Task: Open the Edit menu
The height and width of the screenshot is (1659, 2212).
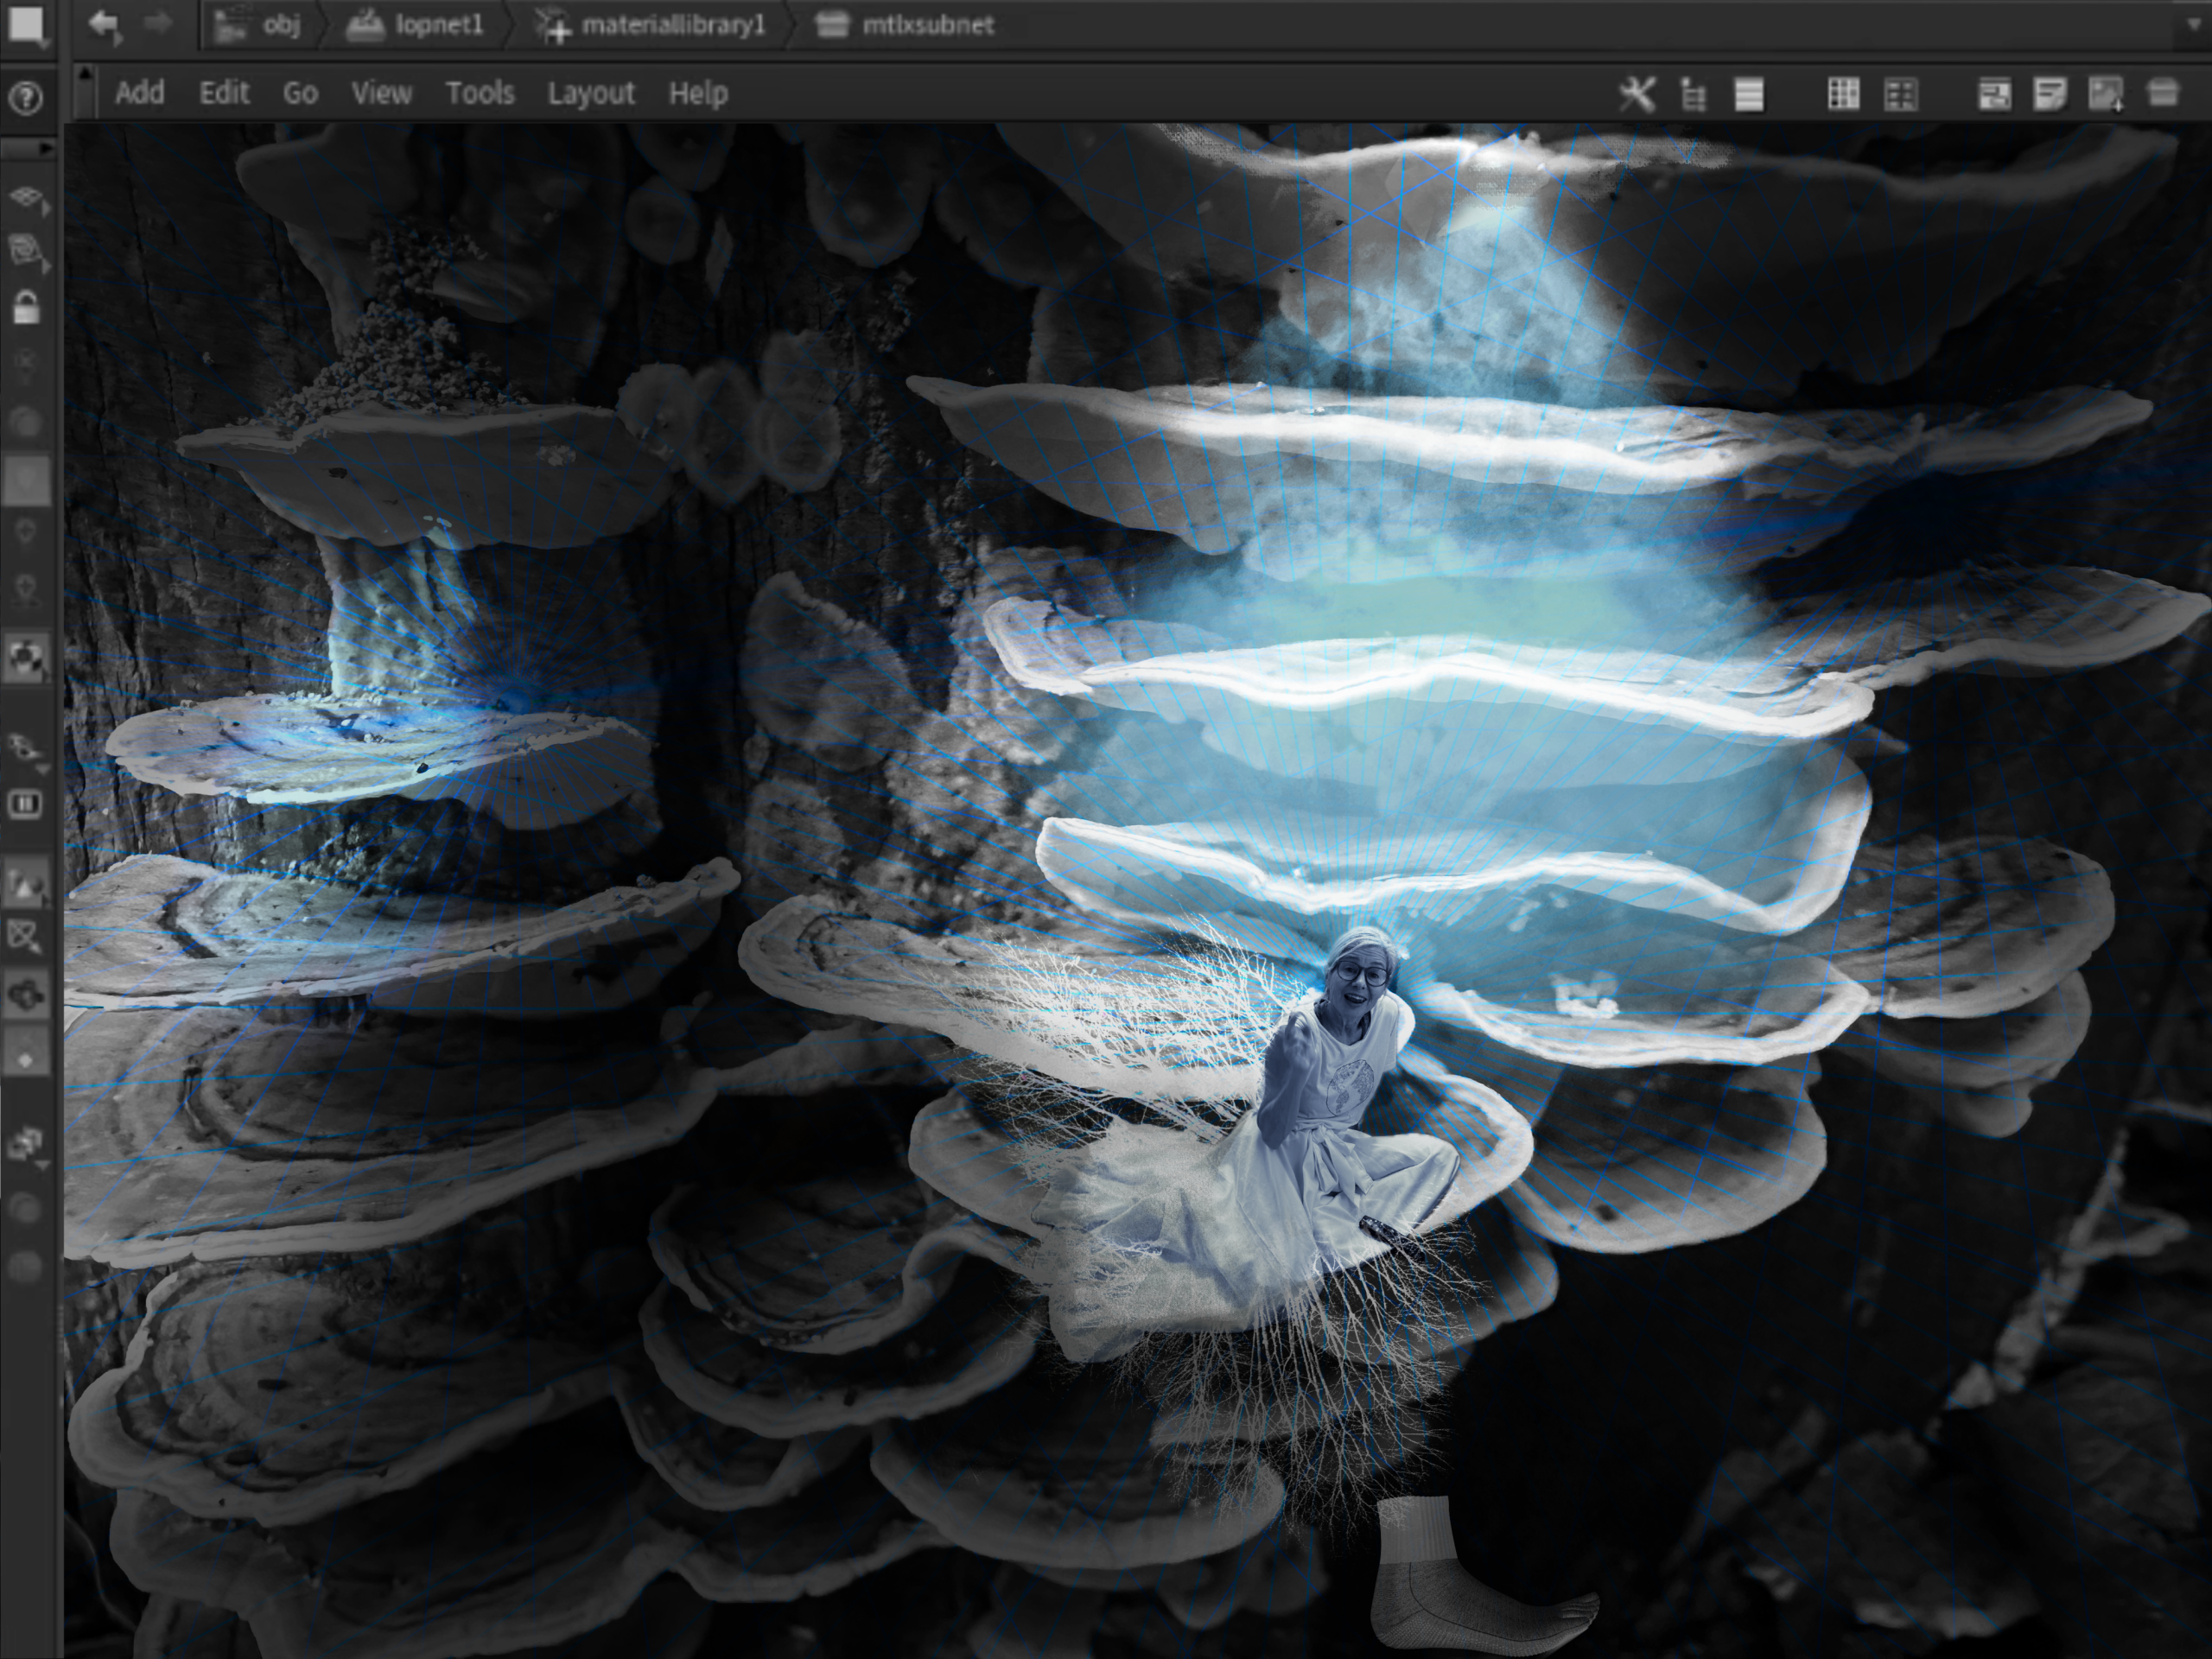Action: pos(224,93)
